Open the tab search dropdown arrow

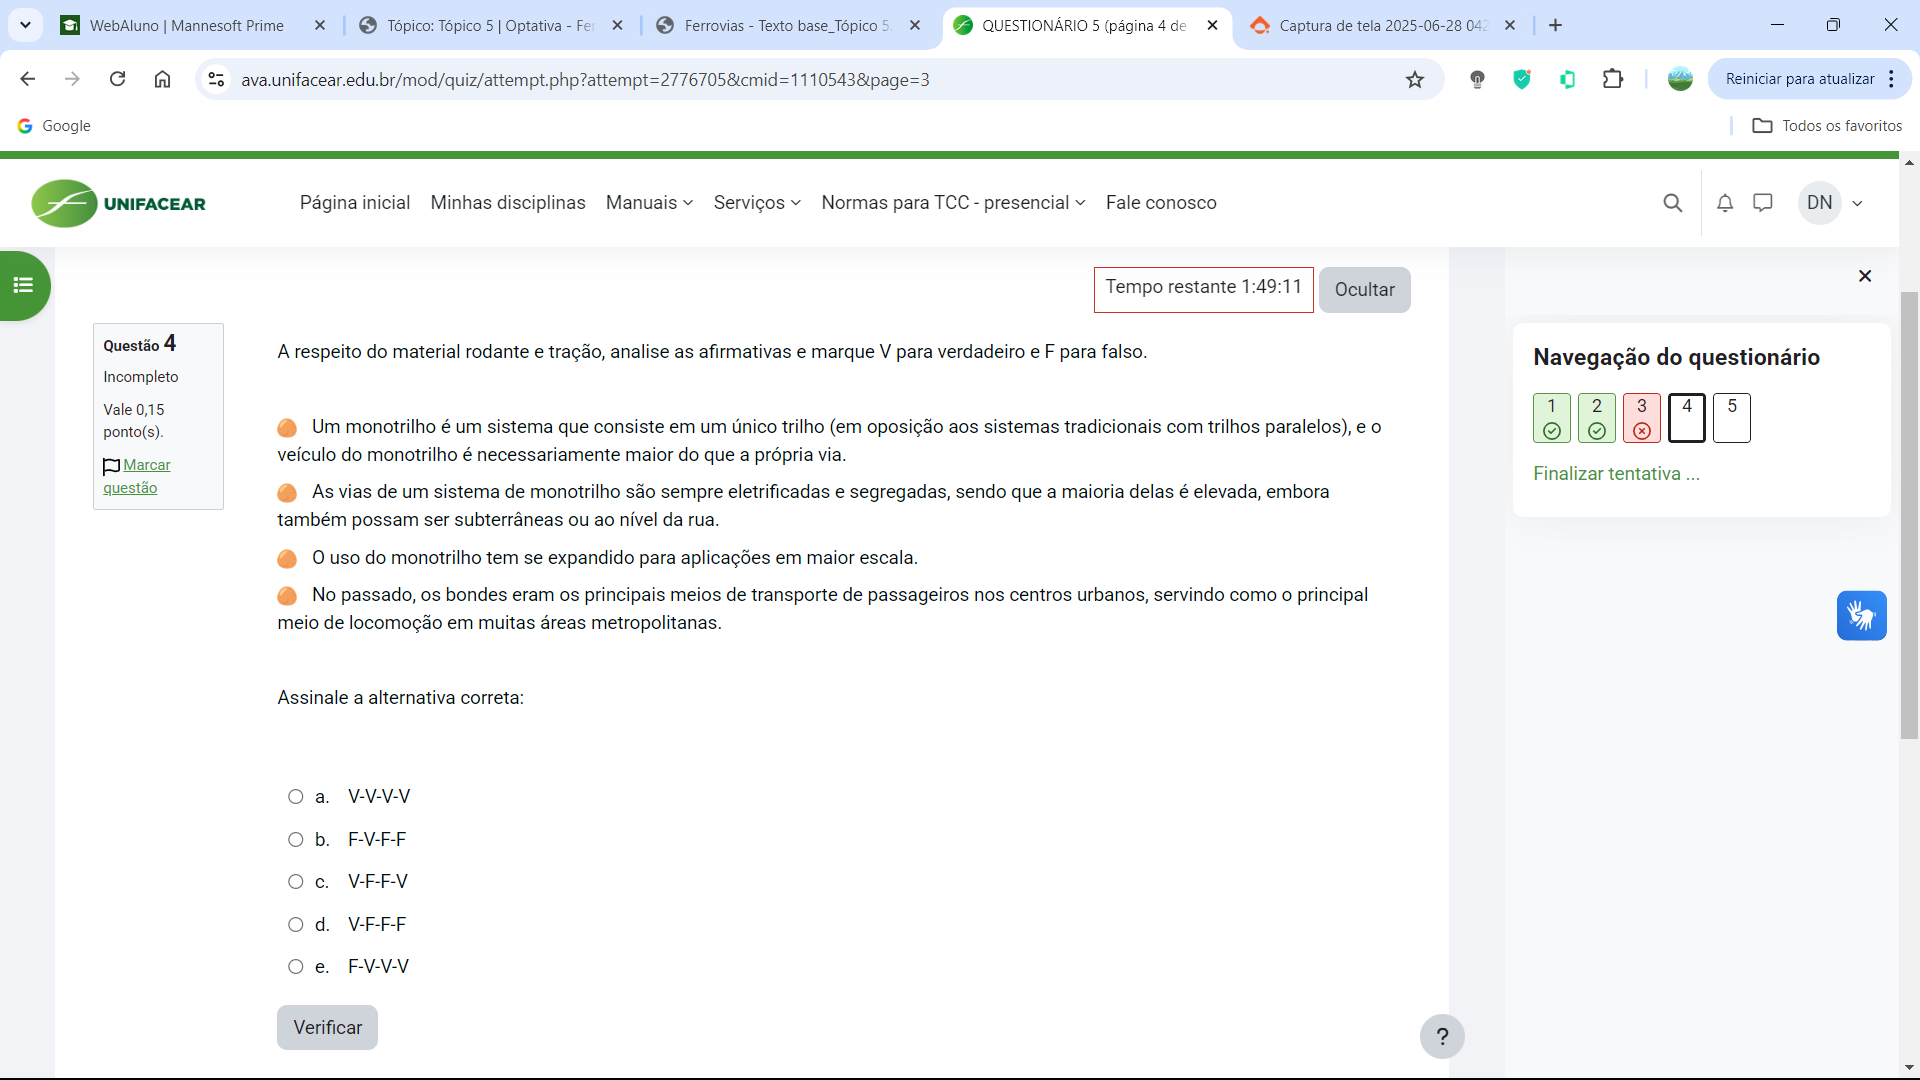[25, 25]
